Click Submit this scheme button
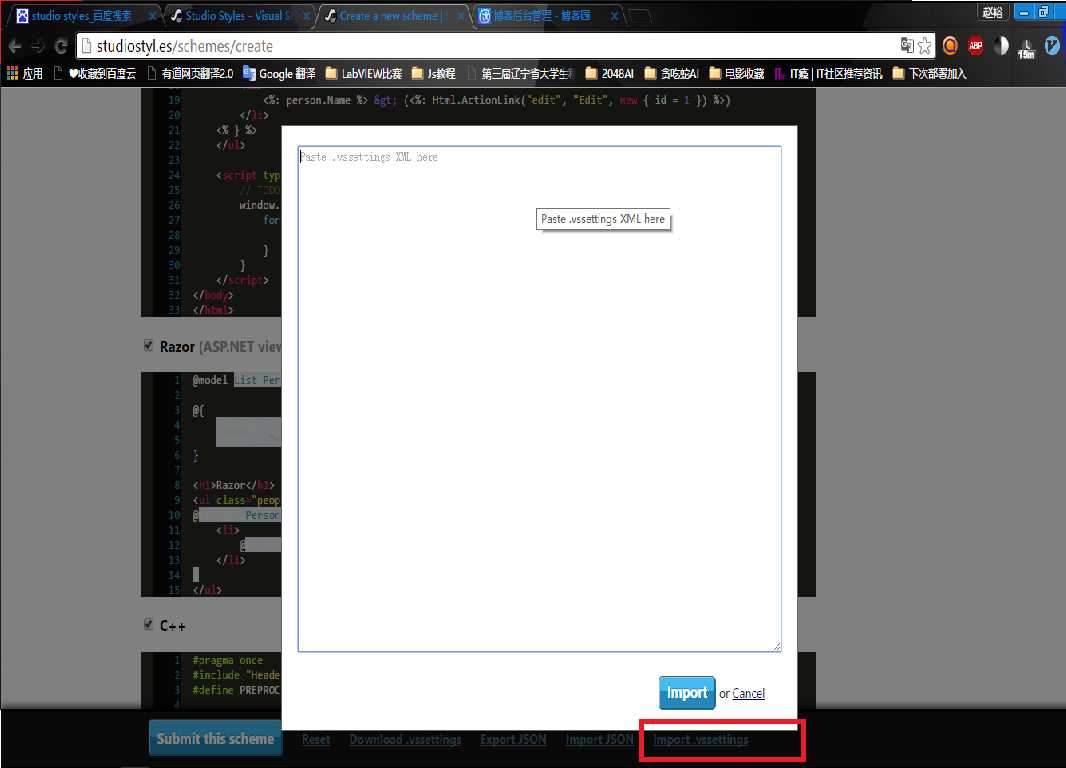Screen dimensions: 1066x768 click(215, 738)
